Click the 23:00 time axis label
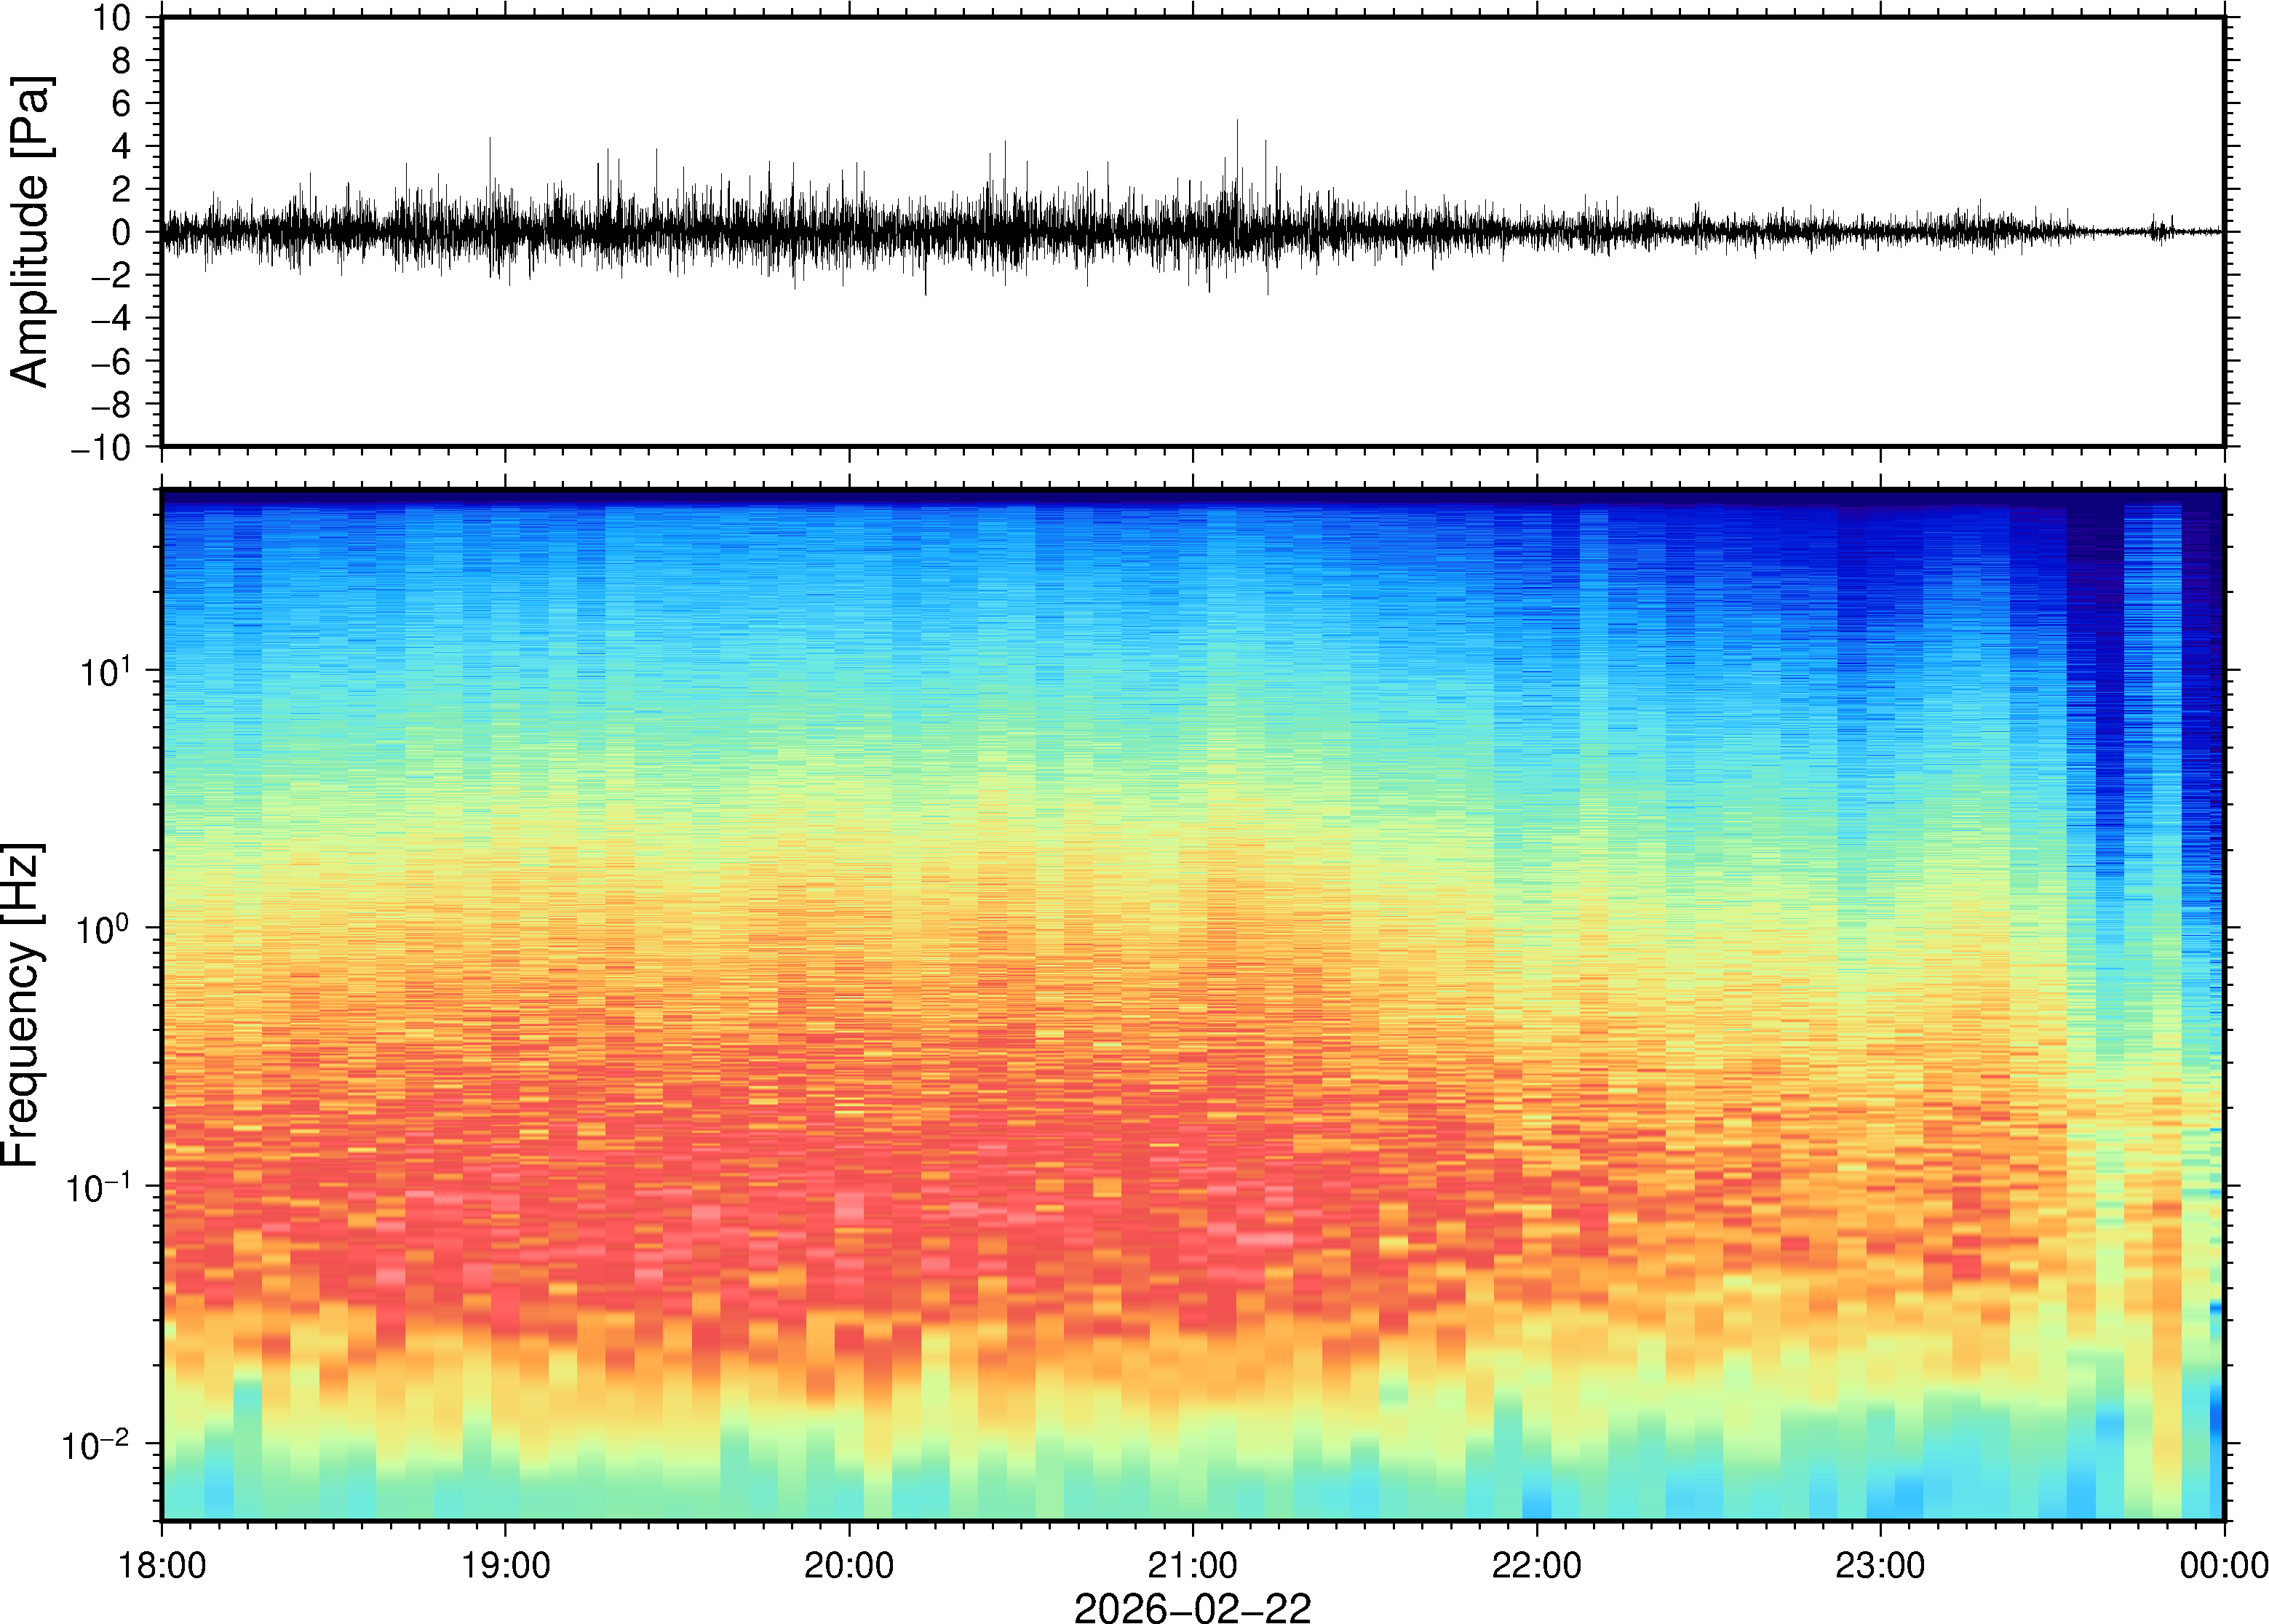 [1879, 1565]
